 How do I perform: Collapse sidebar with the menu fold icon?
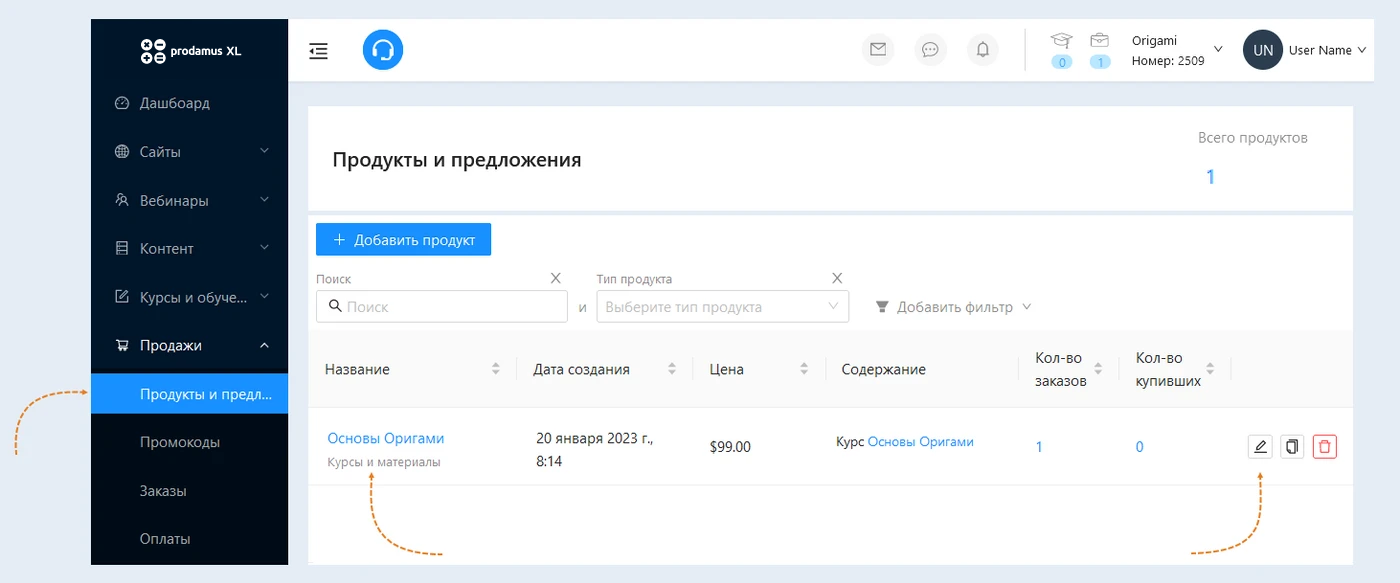coord(318,51)
